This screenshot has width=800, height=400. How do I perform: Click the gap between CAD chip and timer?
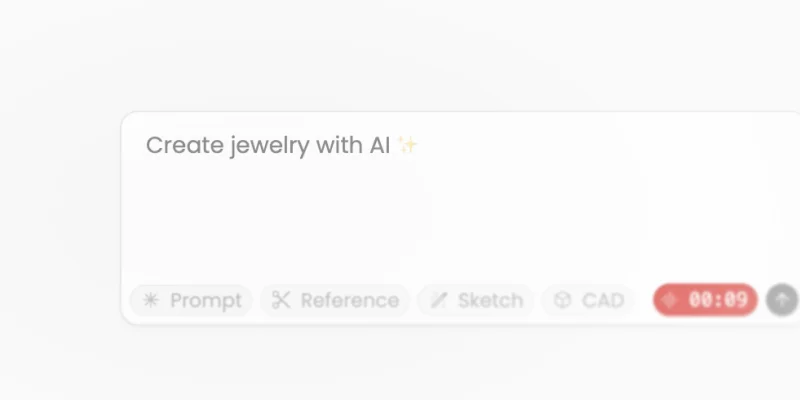[x=643, y=300]
